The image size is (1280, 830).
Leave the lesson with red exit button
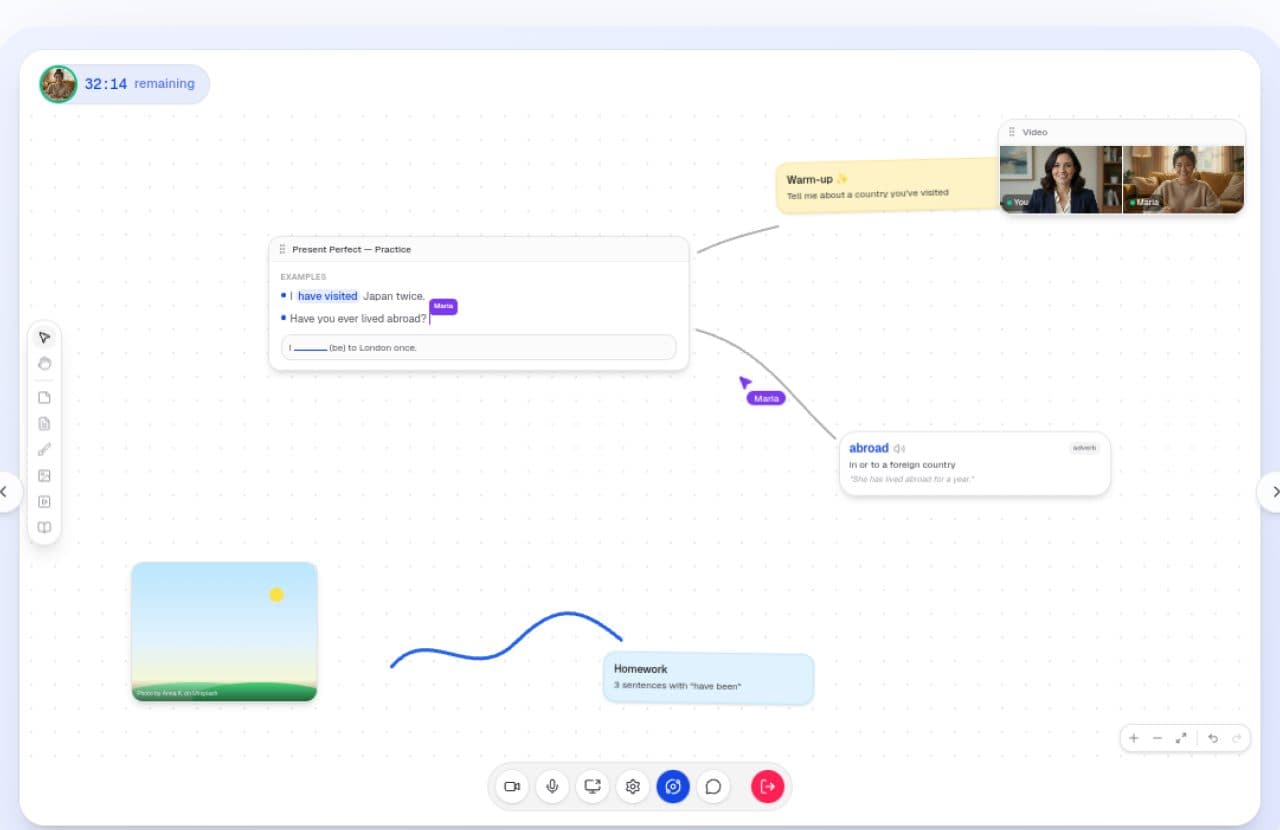tap(768, 787)
